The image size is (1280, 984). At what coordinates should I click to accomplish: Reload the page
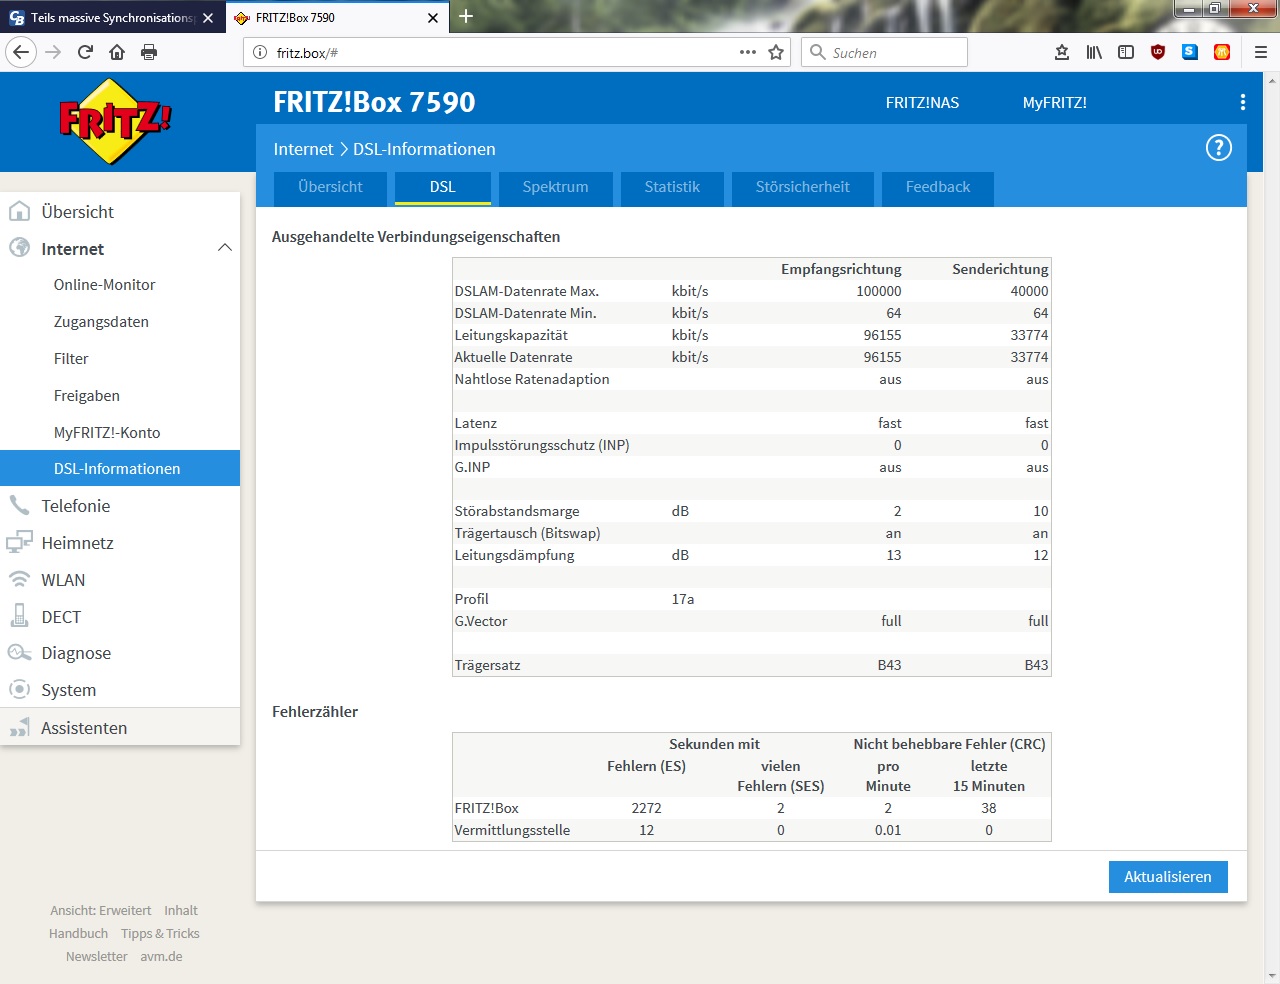tap(85, 52)
